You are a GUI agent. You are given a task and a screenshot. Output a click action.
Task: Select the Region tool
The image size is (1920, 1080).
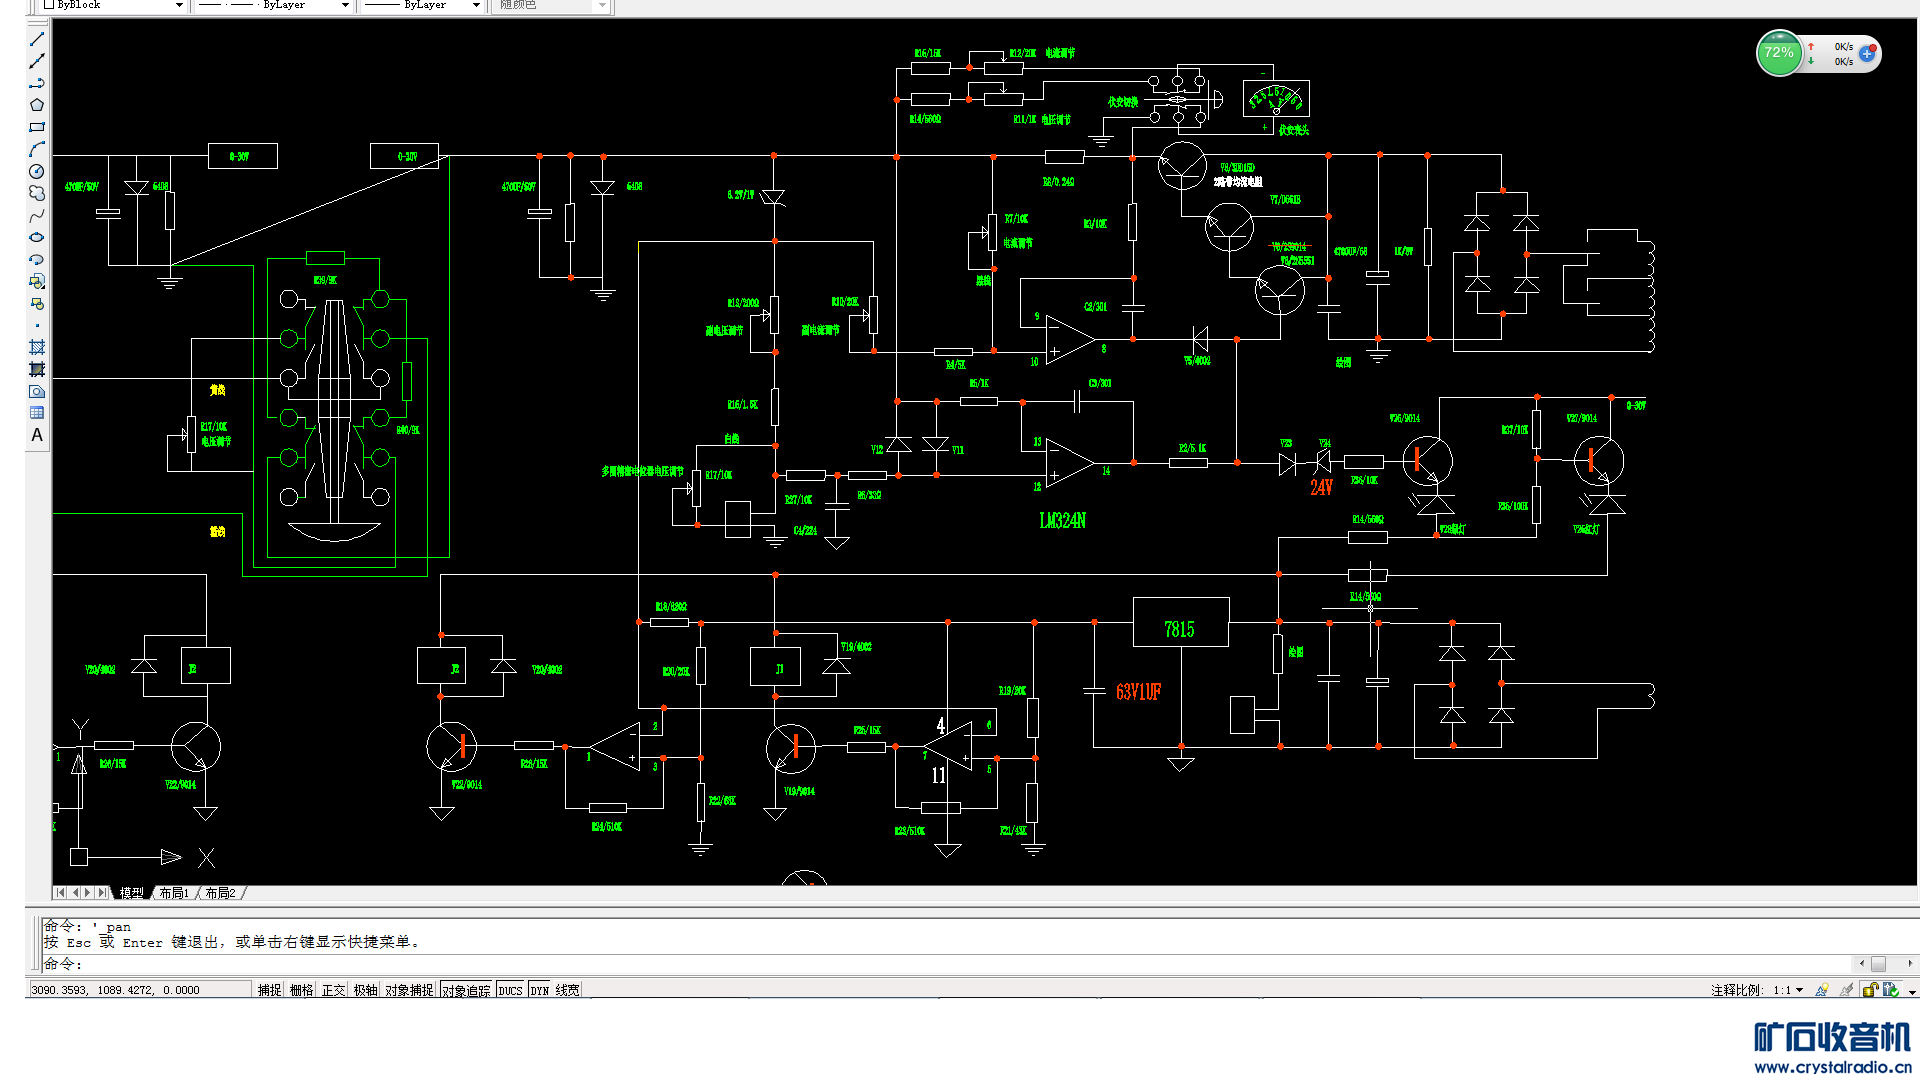pyautogui.click(x=37, y=391)
